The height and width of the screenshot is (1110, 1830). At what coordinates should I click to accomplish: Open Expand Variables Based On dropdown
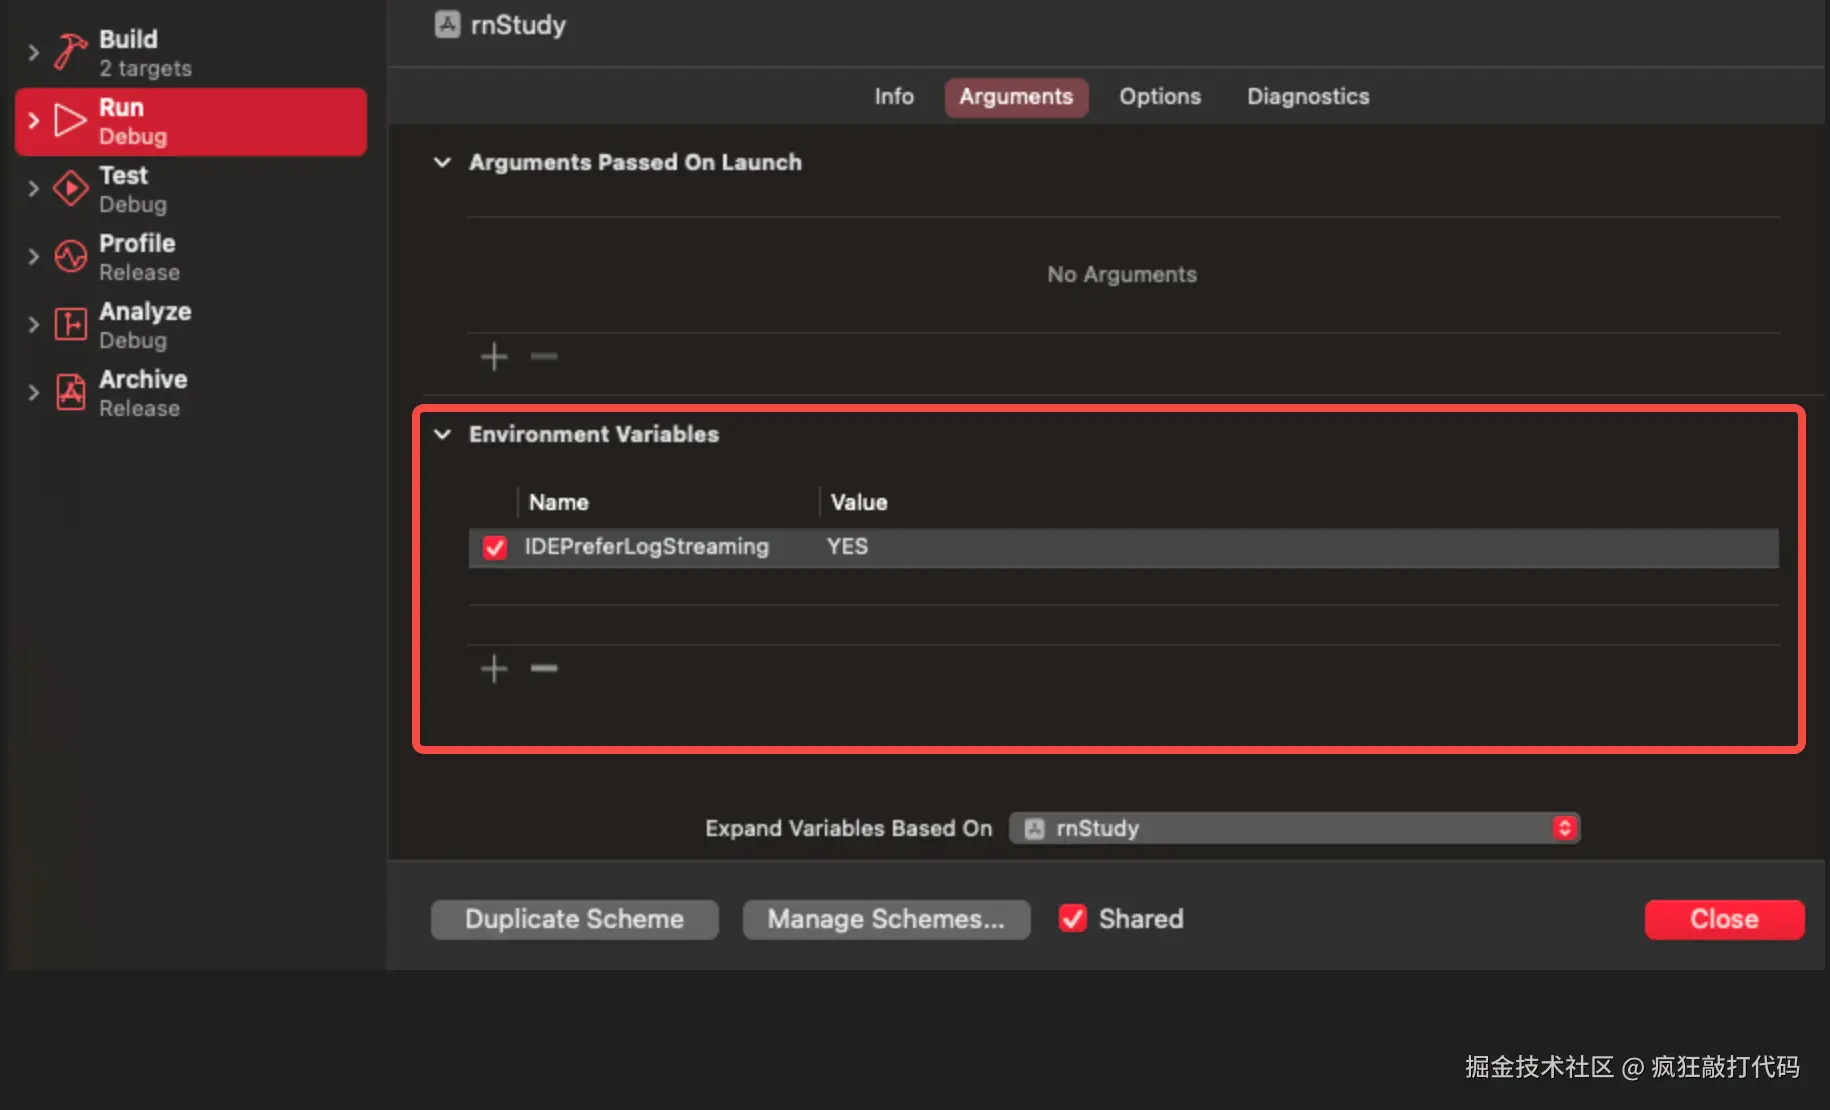tap(1294, 828)
